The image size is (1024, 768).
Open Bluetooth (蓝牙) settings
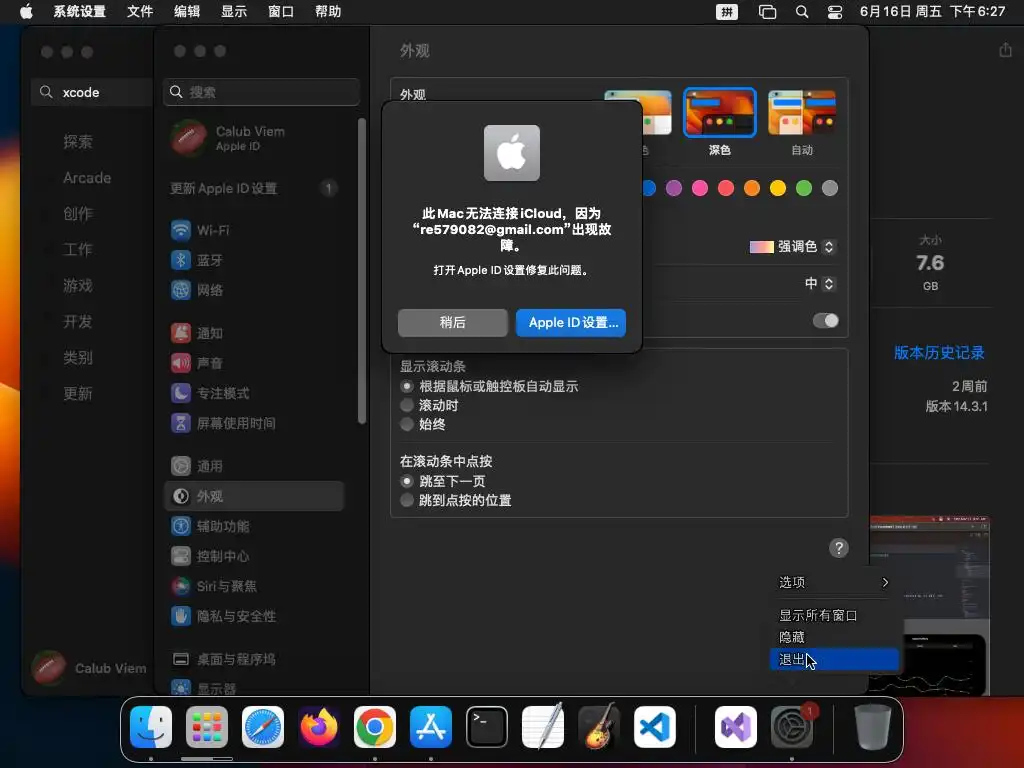(253, 260)
